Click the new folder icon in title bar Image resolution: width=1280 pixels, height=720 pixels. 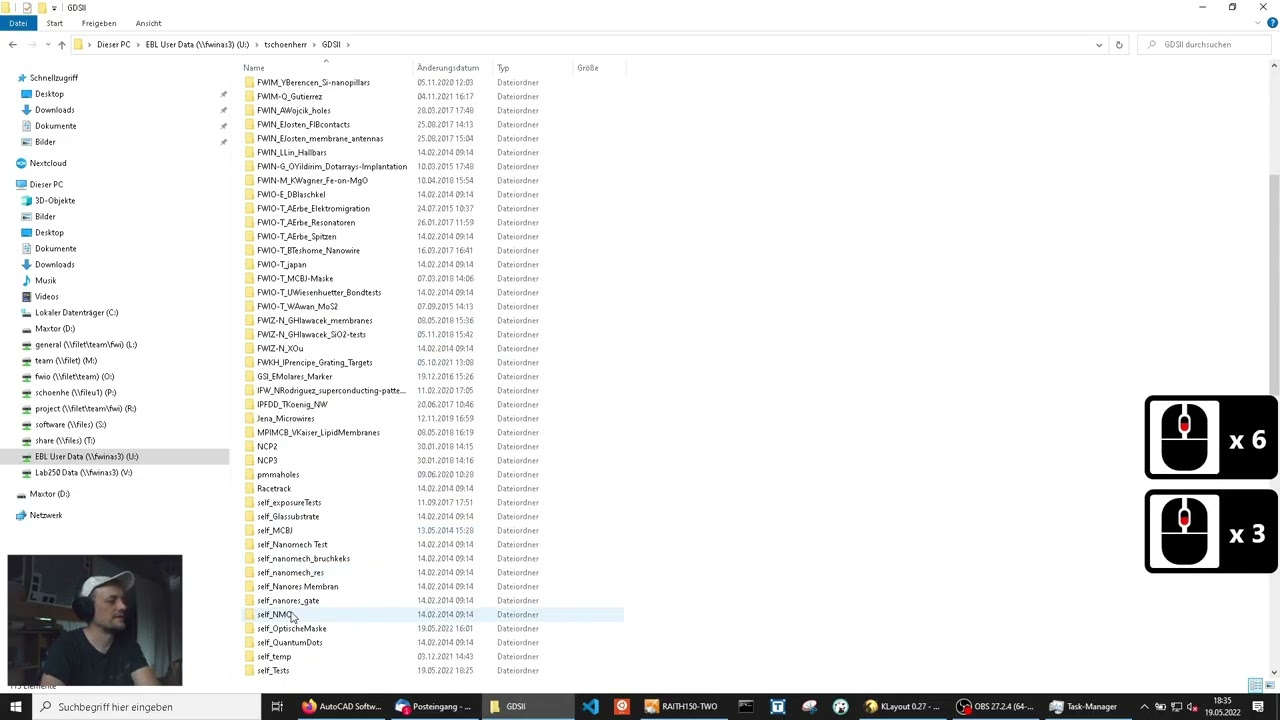[x=41, y=7]
